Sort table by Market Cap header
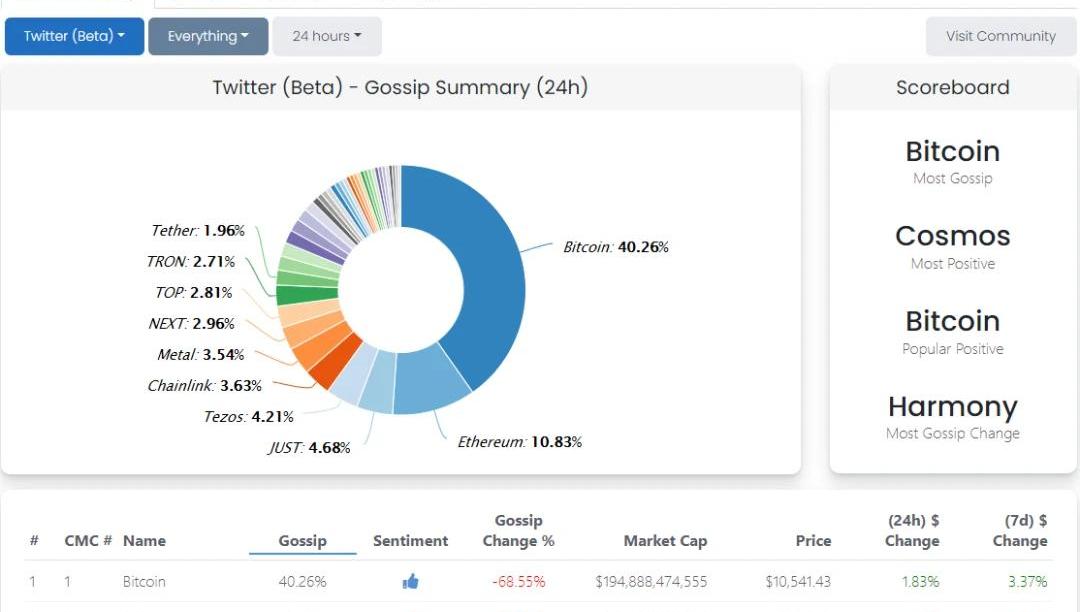This screenshot has height=612, width=1080. click(665, 540)
